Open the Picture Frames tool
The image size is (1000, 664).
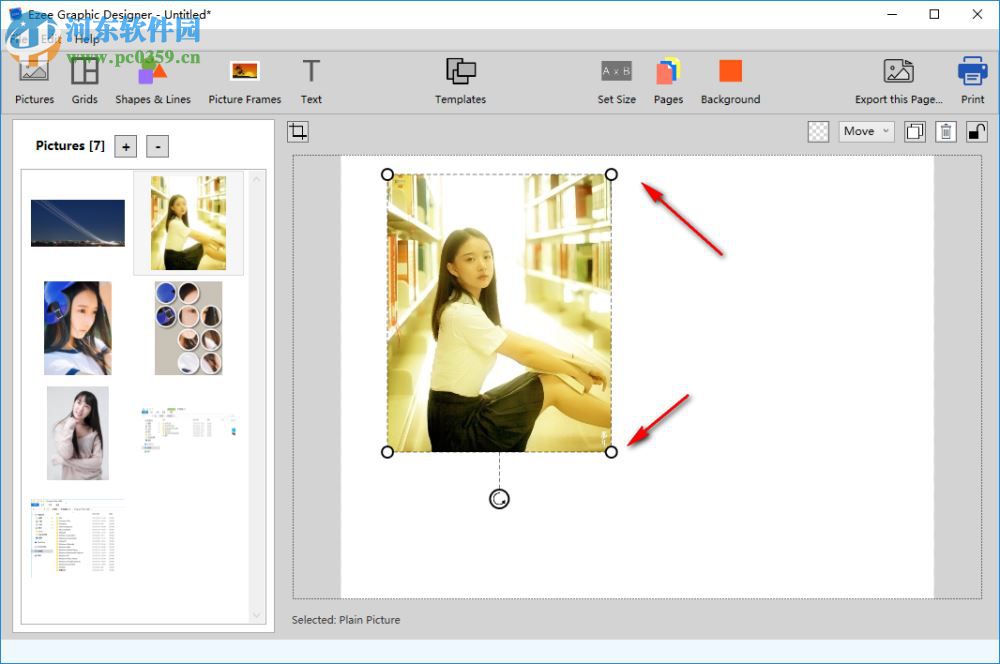(x=245, y=79)
